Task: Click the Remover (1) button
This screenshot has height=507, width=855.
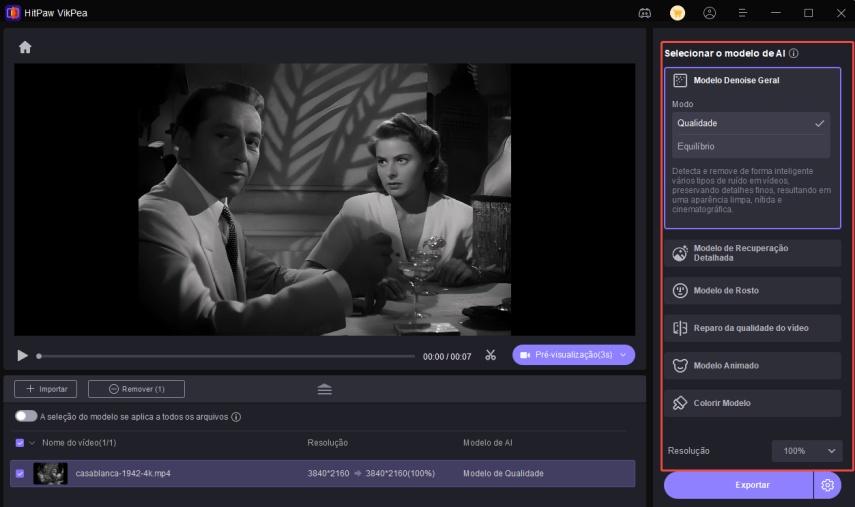Action: (x=136, y=389)
